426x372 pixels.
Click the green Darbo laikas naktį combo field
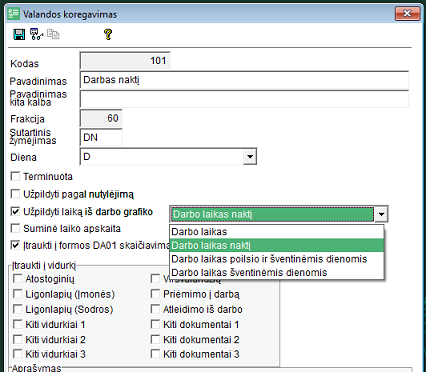click(x=272, y=214)
